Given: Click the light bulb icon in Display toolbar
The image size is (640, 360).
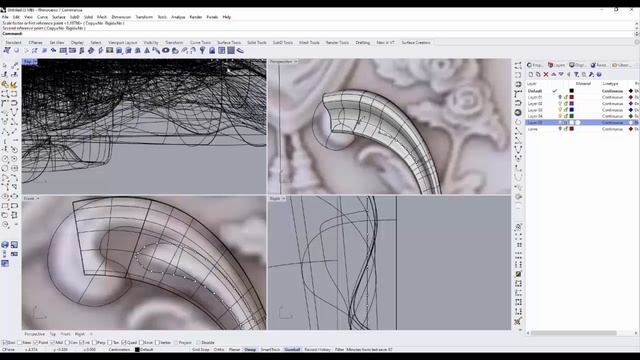Looking at the screenshot, I should (x=202, y=51).
